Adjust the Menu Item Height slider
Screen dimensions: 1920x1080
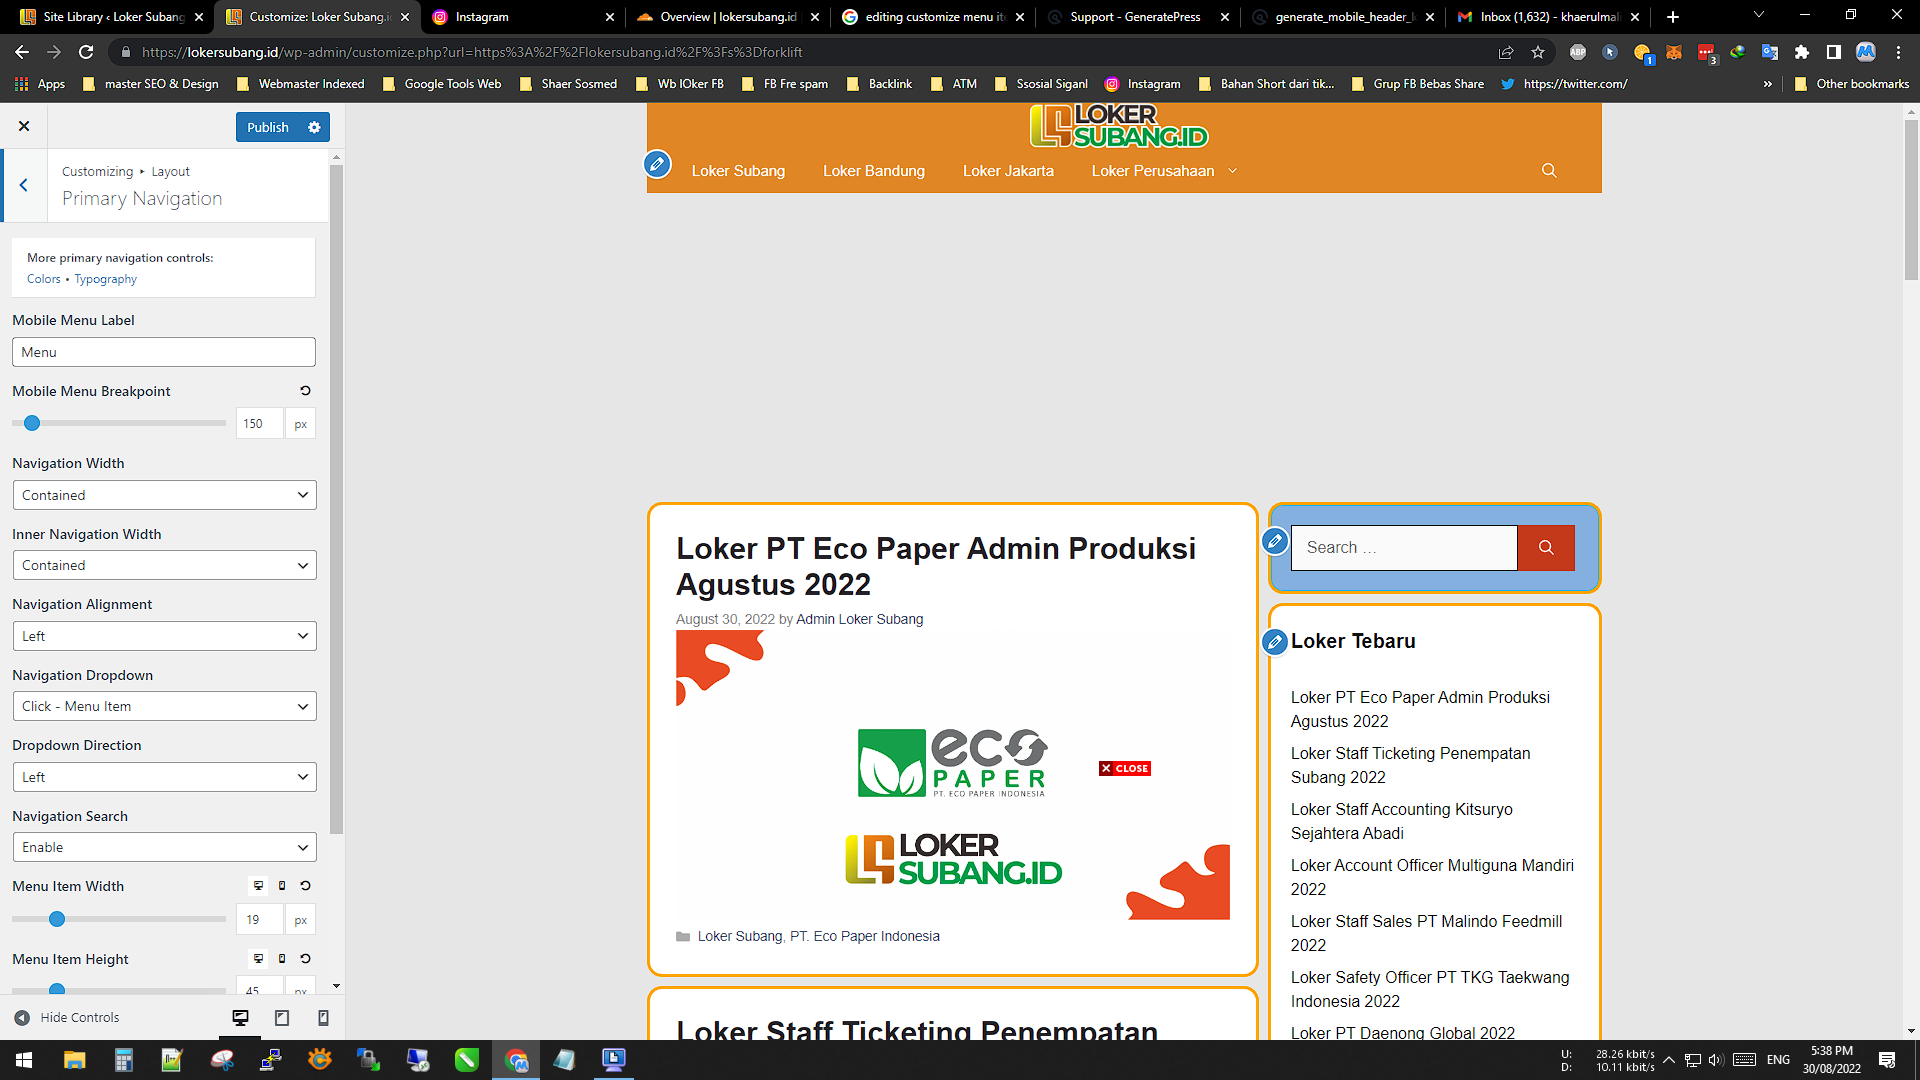pos(57,989)
